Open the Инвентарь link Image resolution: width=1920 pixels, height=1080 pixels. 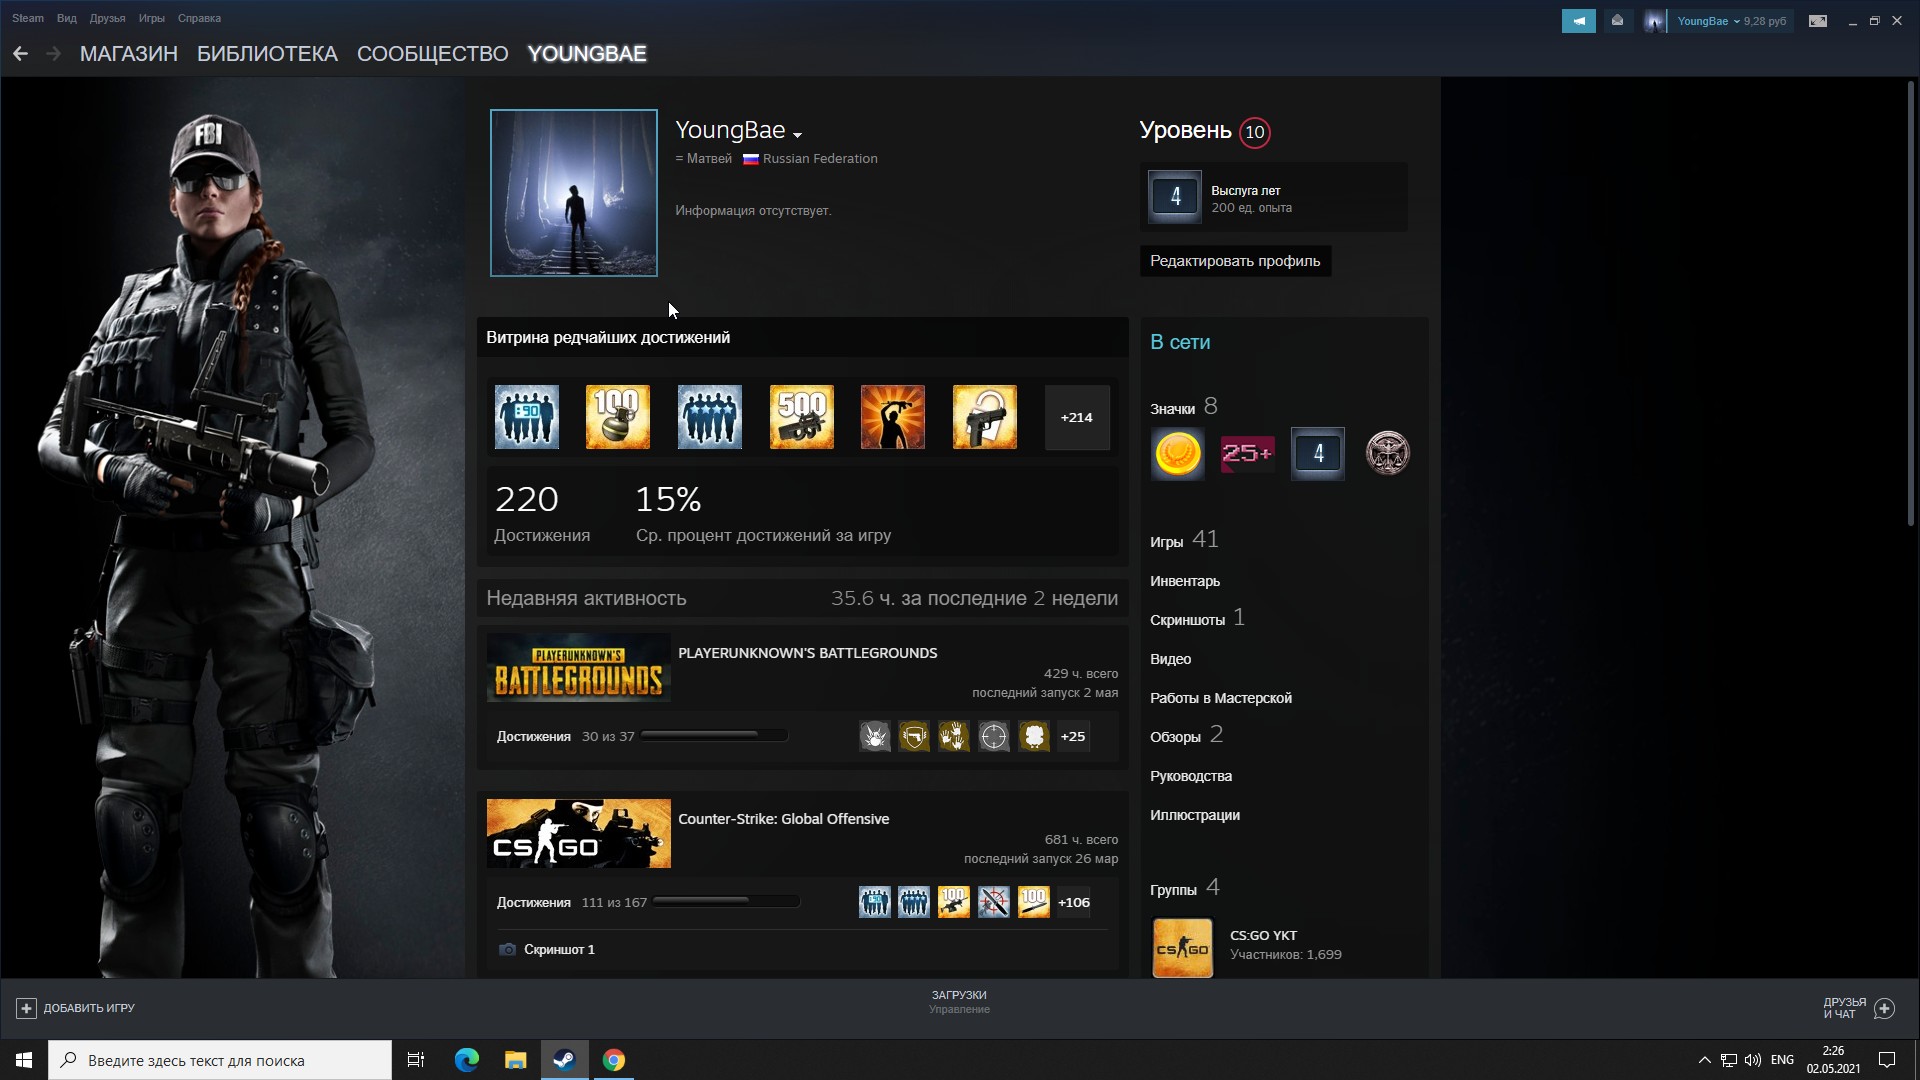(1185, 581)
